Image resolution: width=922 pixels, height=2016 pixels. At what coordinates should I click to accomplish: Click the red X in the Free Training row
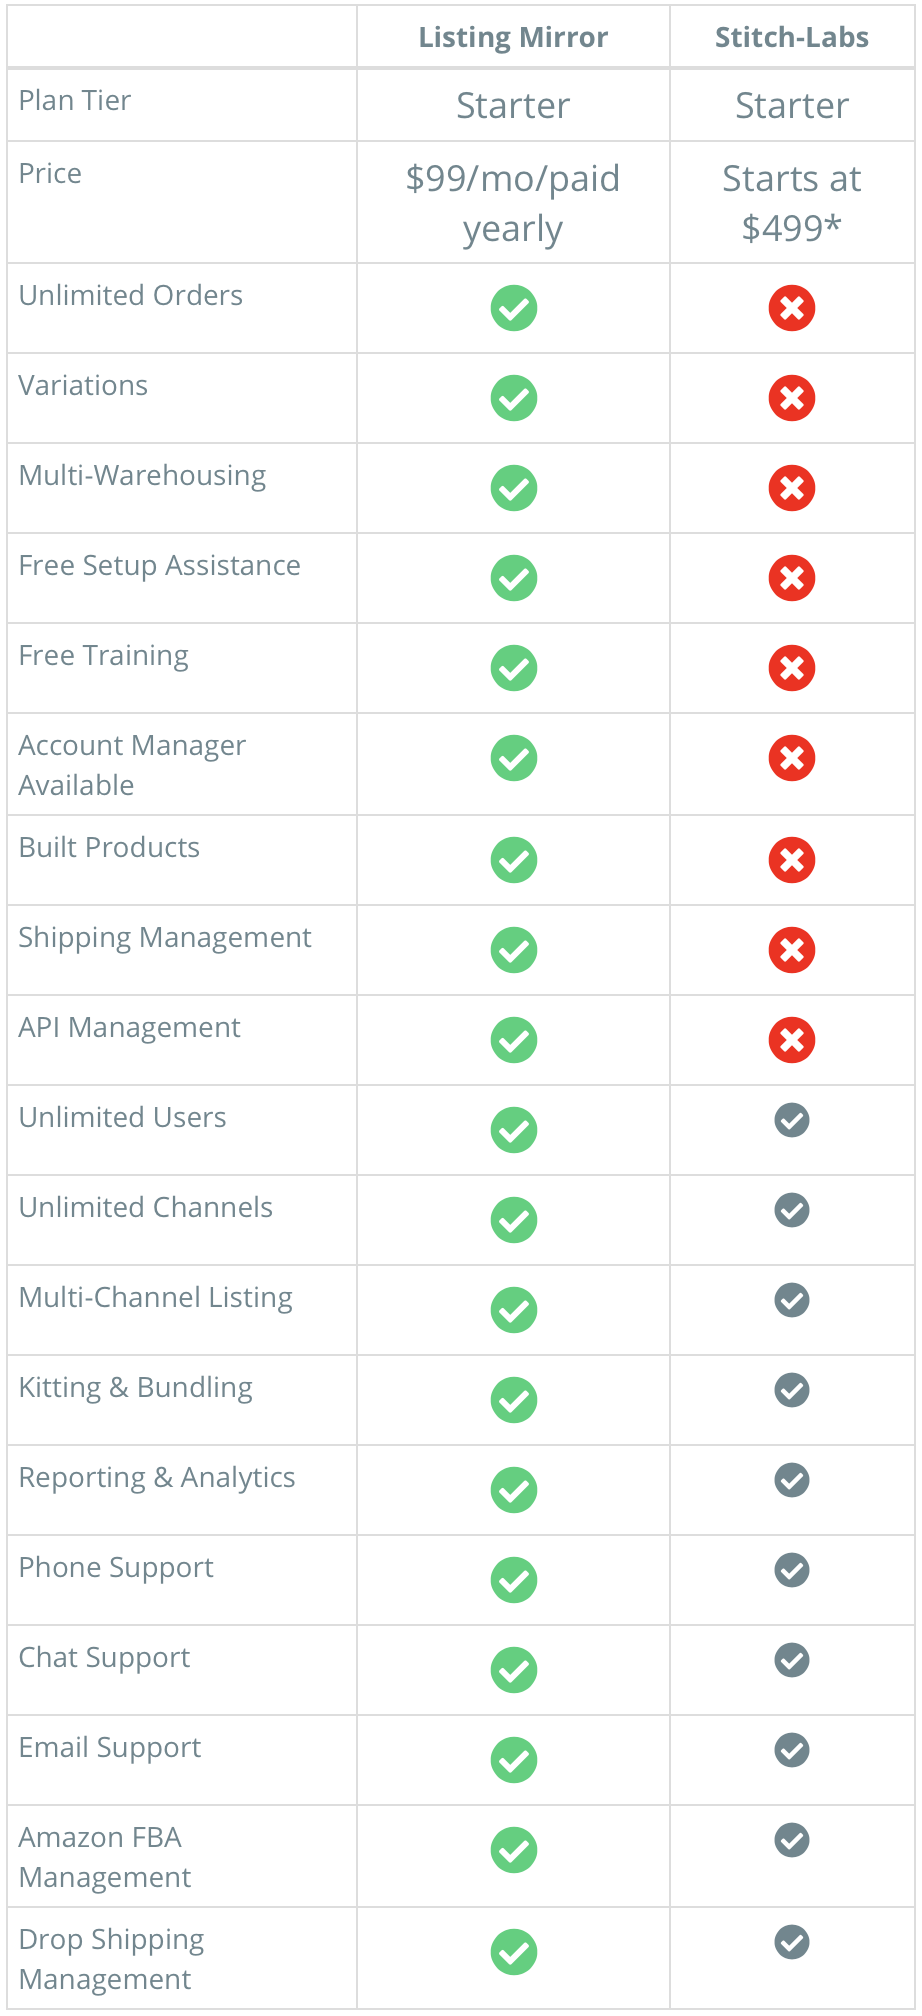(x=792, y=668)
